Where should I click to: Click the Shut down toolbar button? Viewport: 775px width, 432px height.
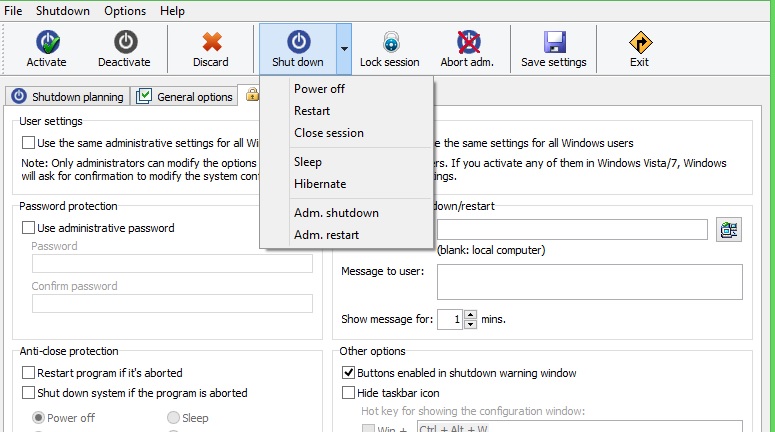298,49
